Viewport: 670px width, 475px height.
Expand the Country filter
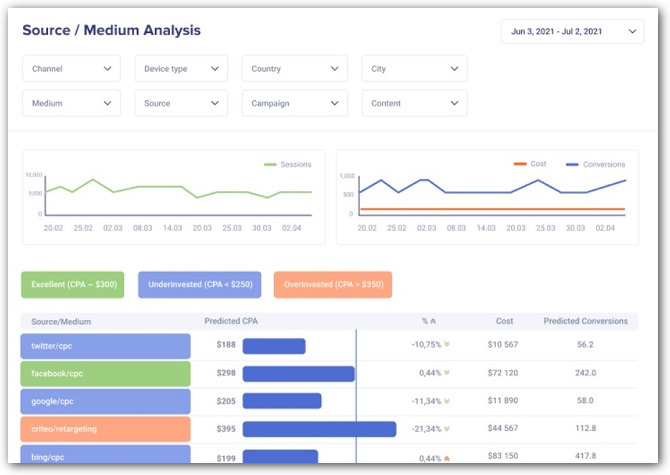tap(294, 69)
